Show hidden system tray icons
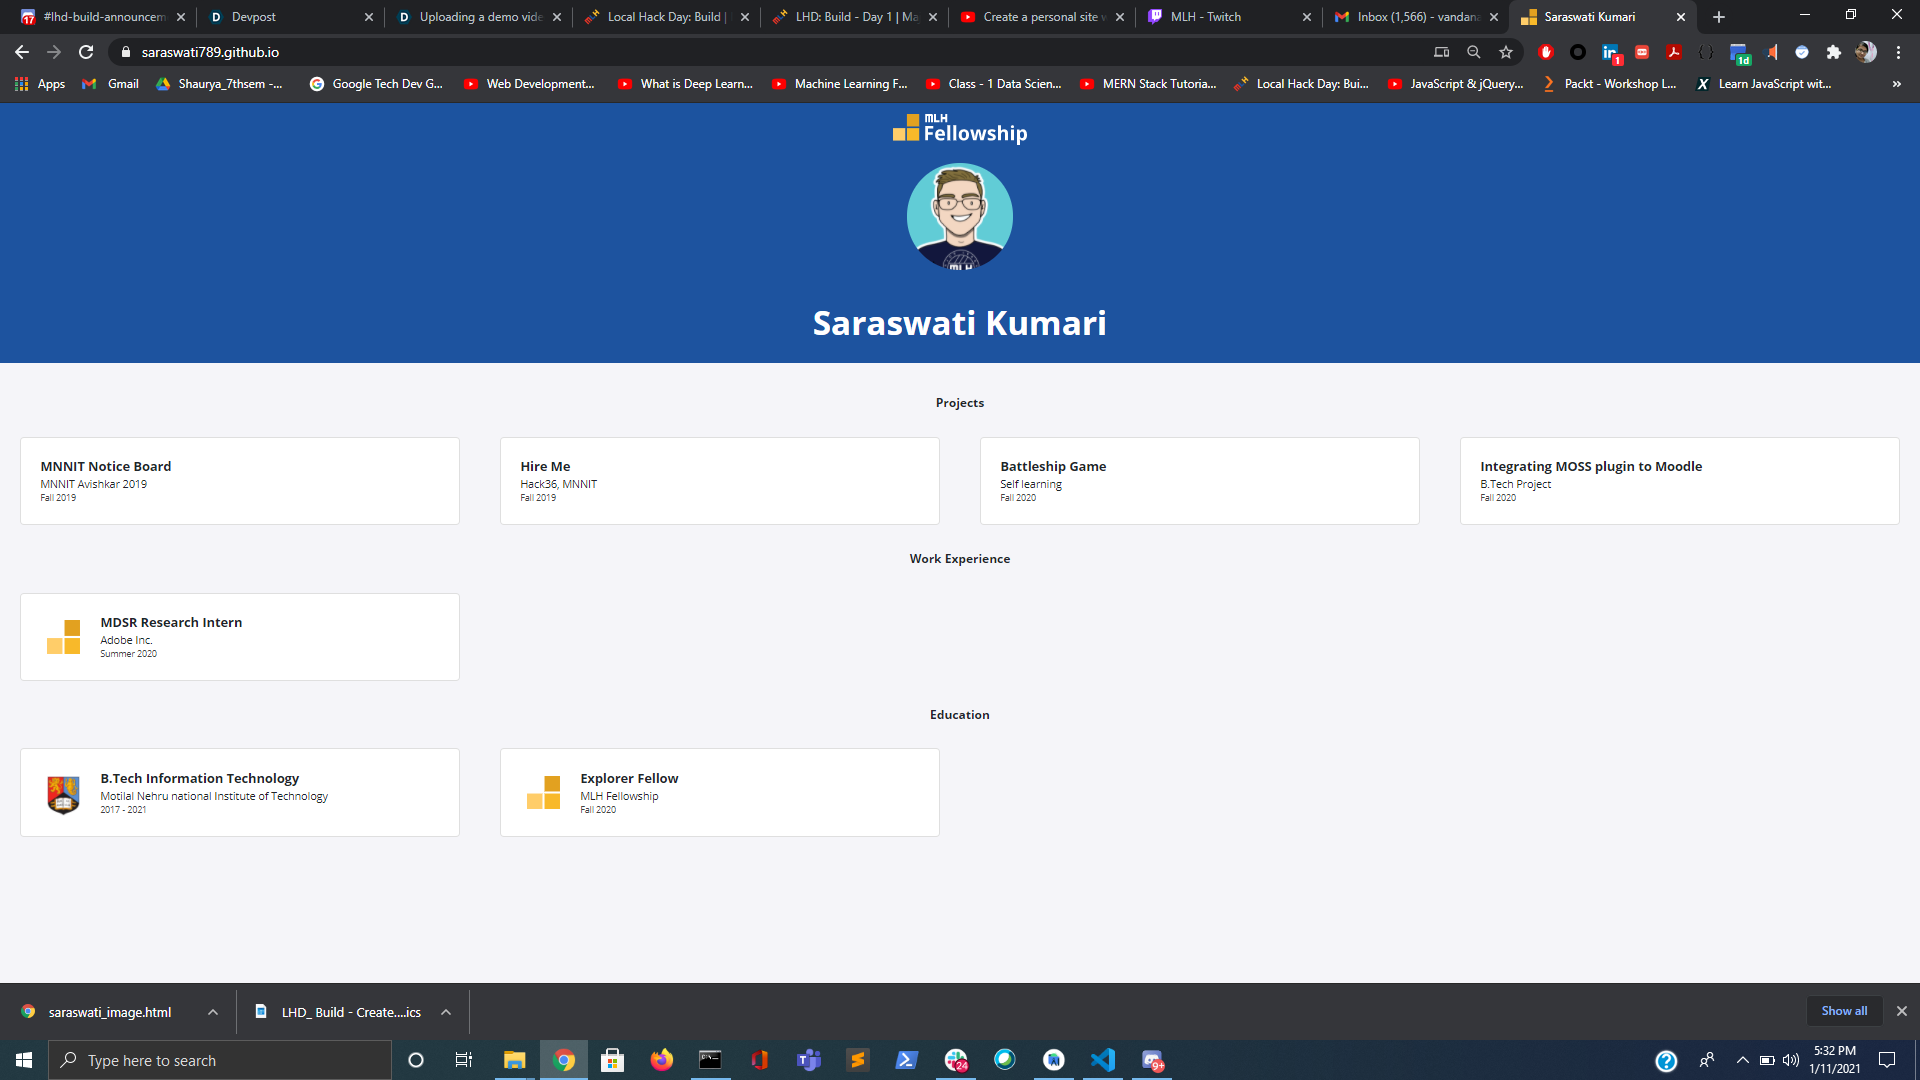The width and height of the screenshot is (1920, 1080). tap(1742, 1060)
